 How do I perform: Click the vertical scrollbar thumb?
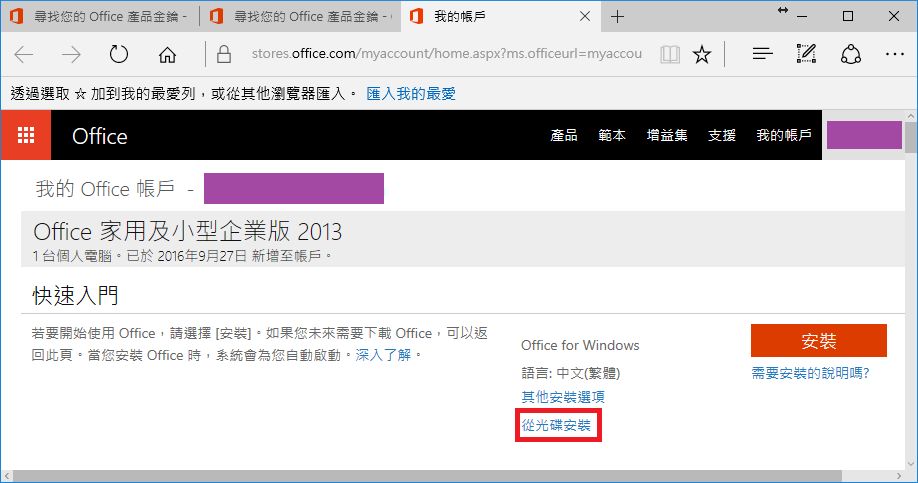910,138
